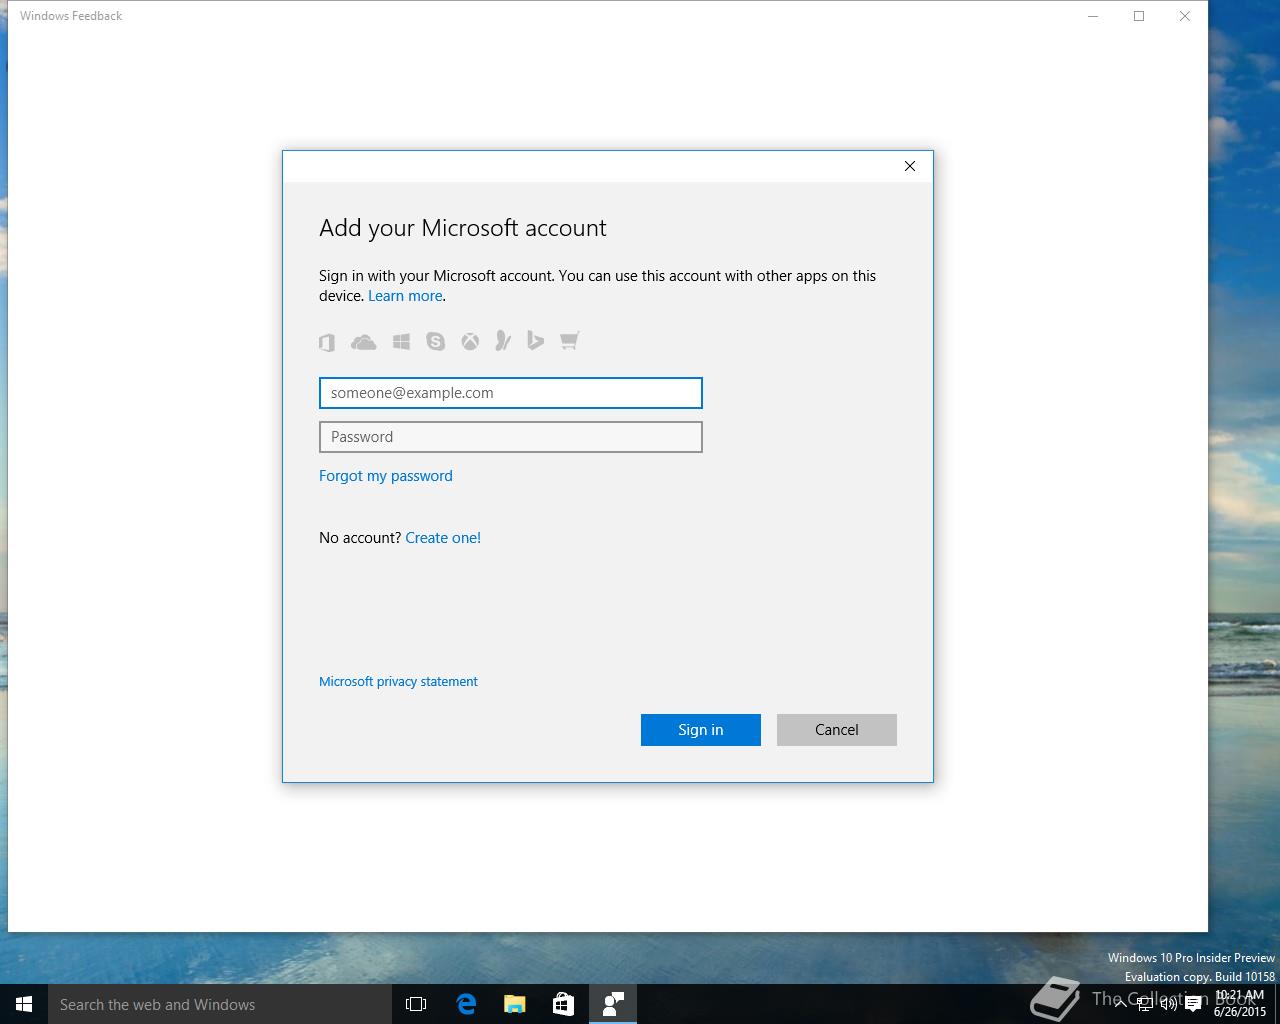Open File Explorer from the taskbar
1280x1024 pixels.
[515, 1004]
